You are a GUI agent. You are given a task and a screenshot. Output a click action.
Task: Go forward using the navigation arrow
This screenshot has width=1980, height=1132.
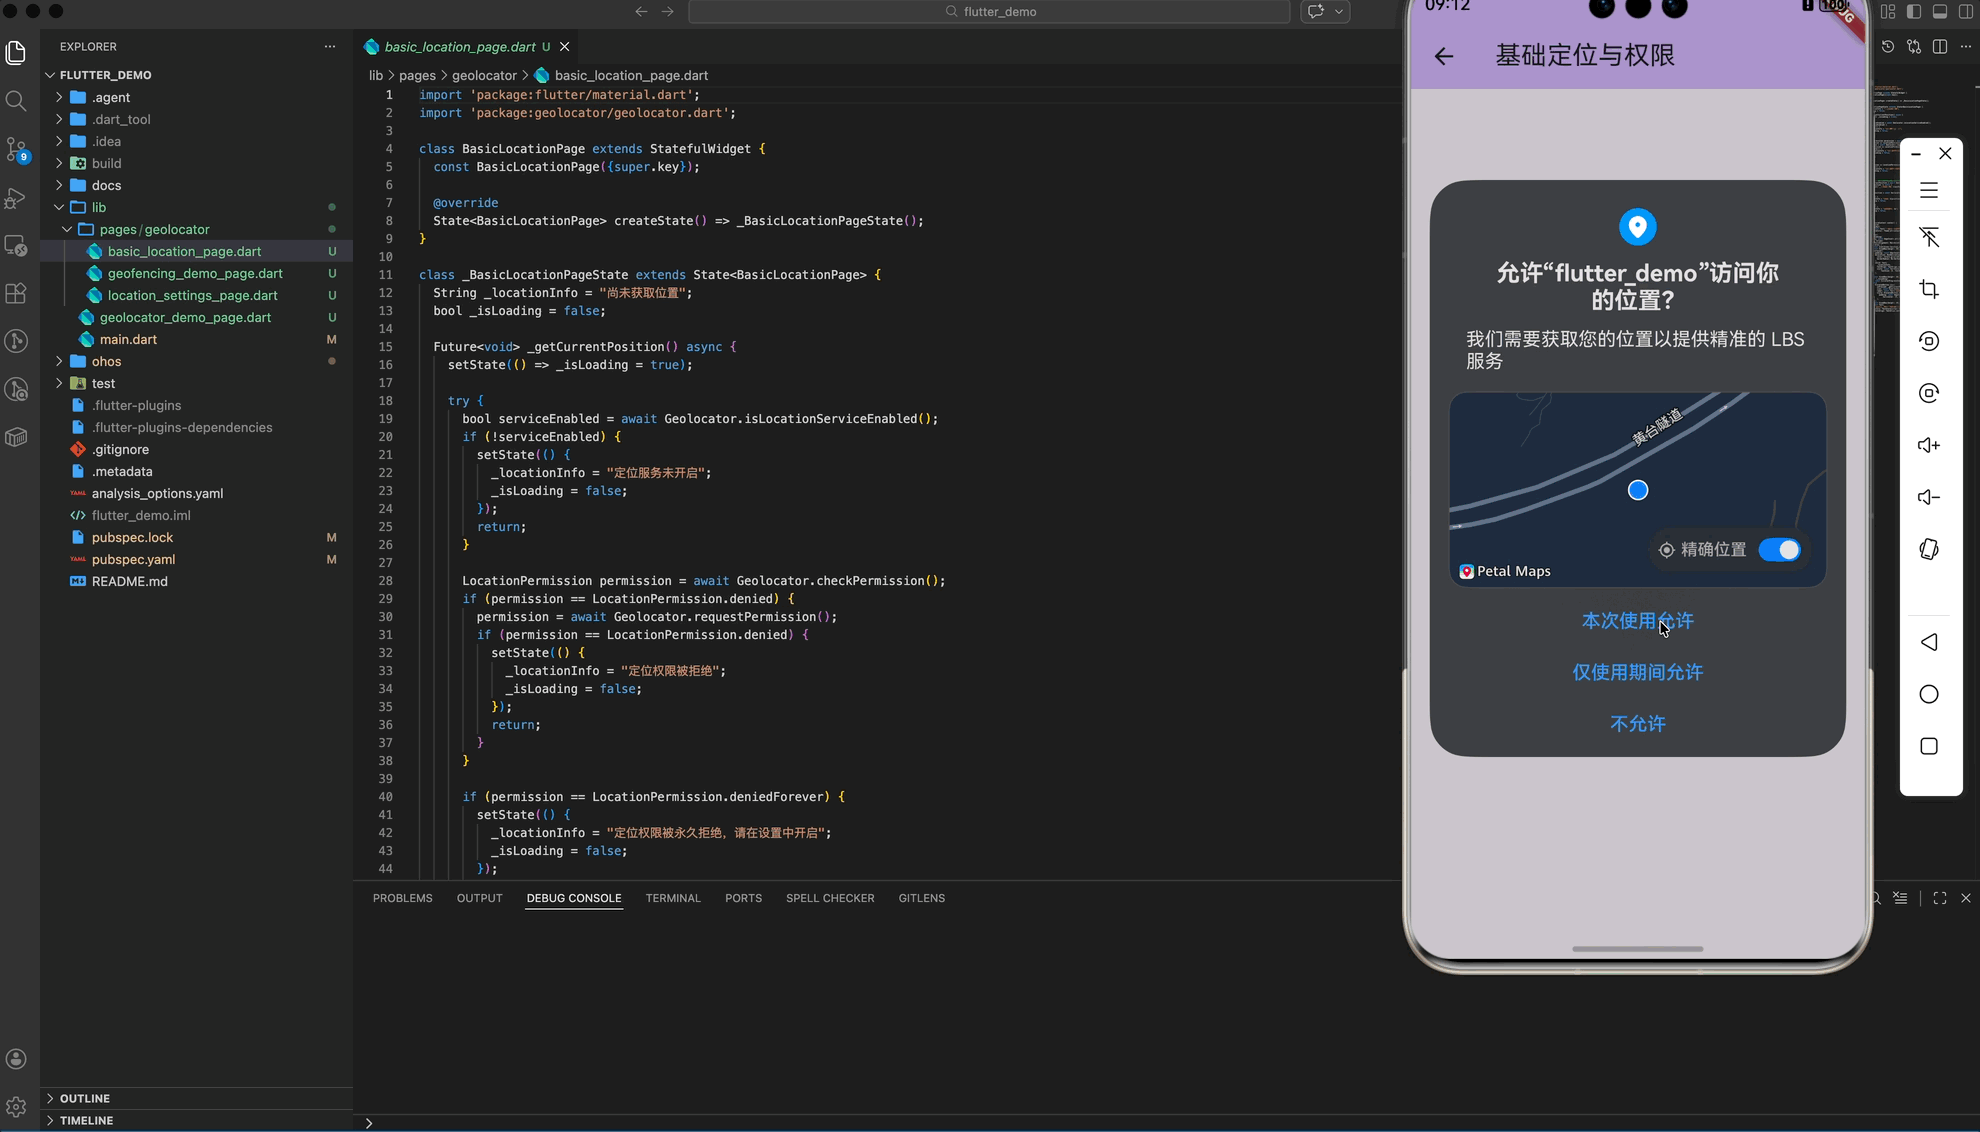pos(668,11)
